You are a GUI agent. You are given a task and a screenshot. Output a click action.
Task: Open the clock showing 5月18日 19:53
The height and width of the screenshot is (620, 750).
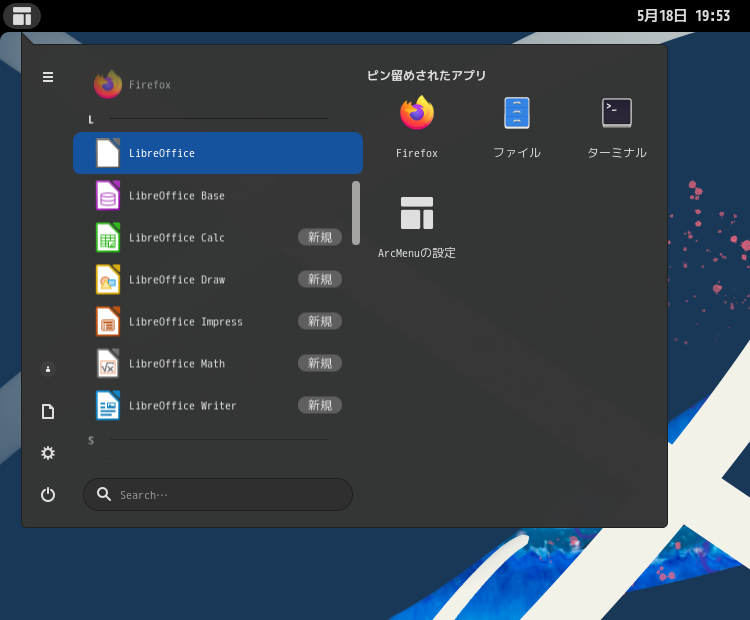tap(684, 16)
